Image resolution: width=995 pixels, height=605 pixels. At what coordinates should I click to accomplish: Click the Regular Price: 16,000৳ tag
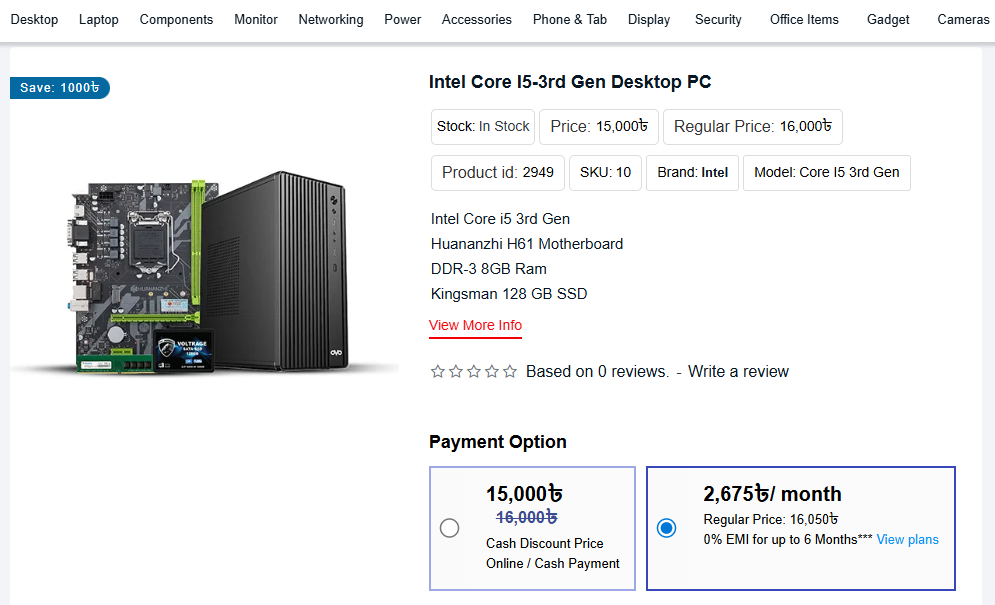[753, 127]
